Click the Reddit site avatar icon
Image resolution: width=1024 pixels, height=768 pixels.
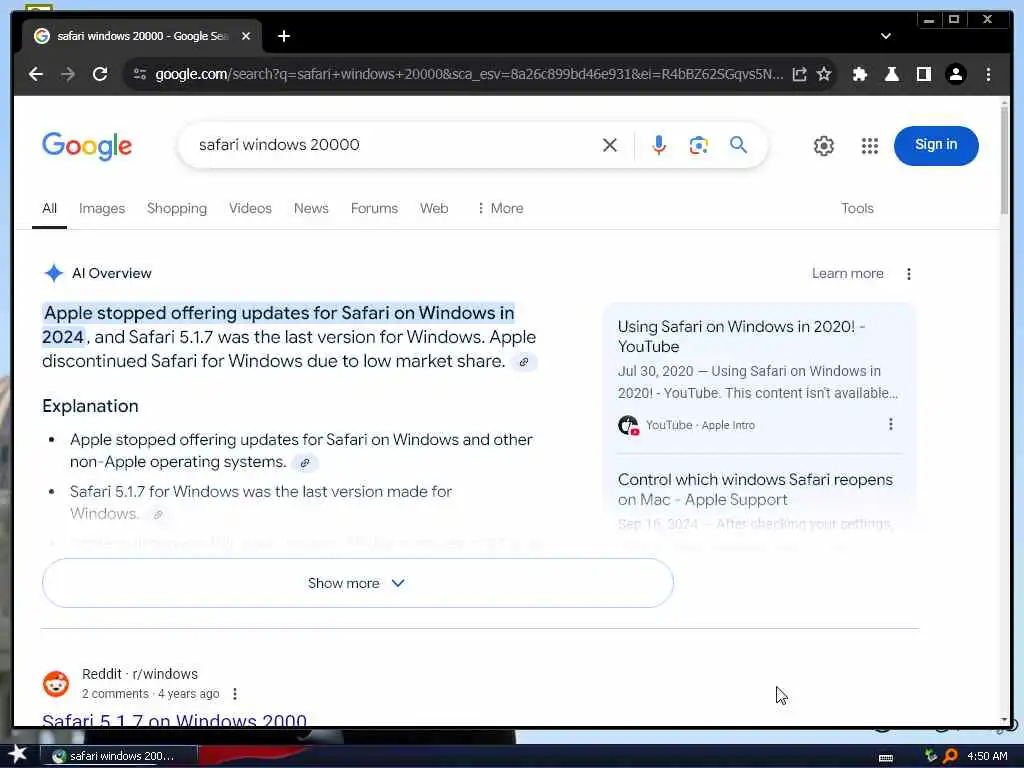[x=56, y=684]
